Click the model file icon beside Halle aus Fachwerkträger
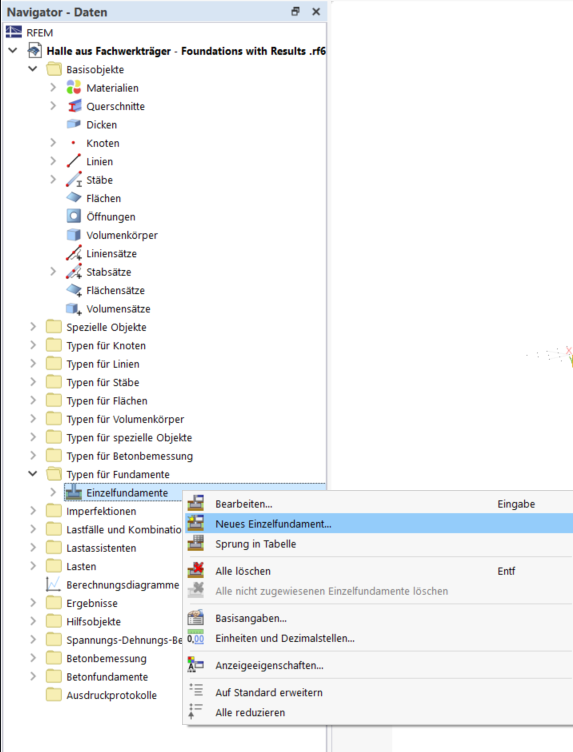This screenshot has width=573, height=752. pos(34,50)
